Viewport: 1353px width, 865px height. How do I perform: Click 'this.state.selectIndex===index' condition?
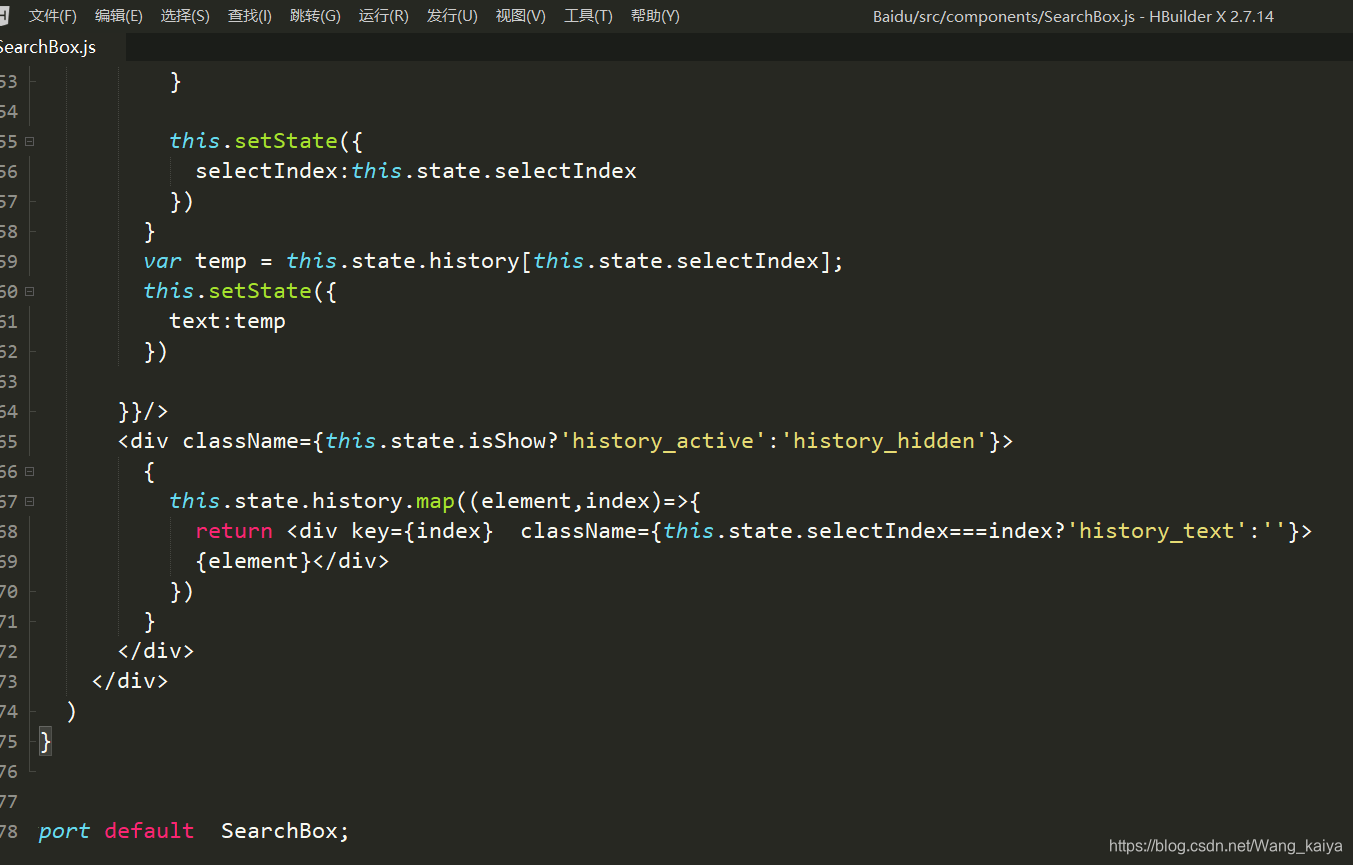858,531
